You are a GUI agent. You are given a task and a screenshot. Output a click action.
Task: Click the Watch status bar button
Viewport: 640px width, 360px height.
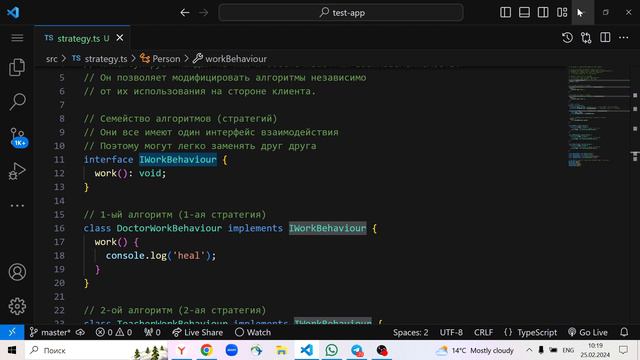253,332
